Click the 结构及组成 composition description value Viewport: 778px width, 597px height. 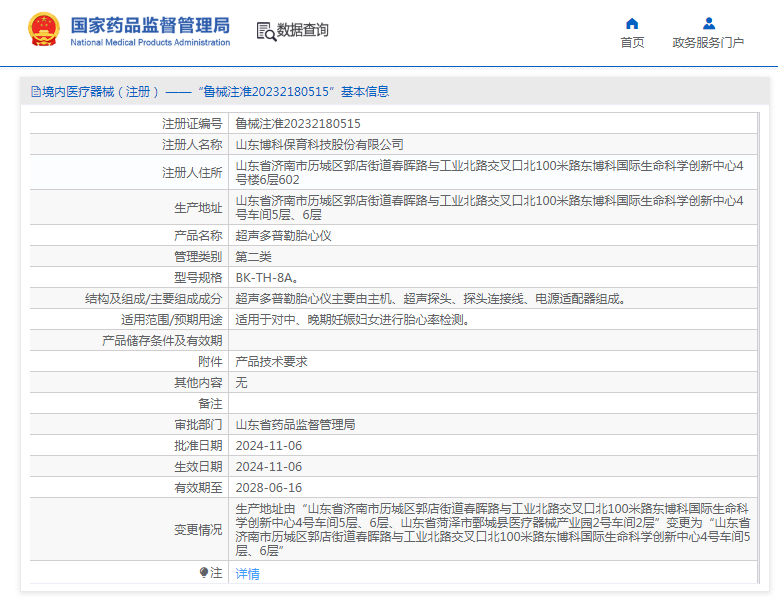430,299
